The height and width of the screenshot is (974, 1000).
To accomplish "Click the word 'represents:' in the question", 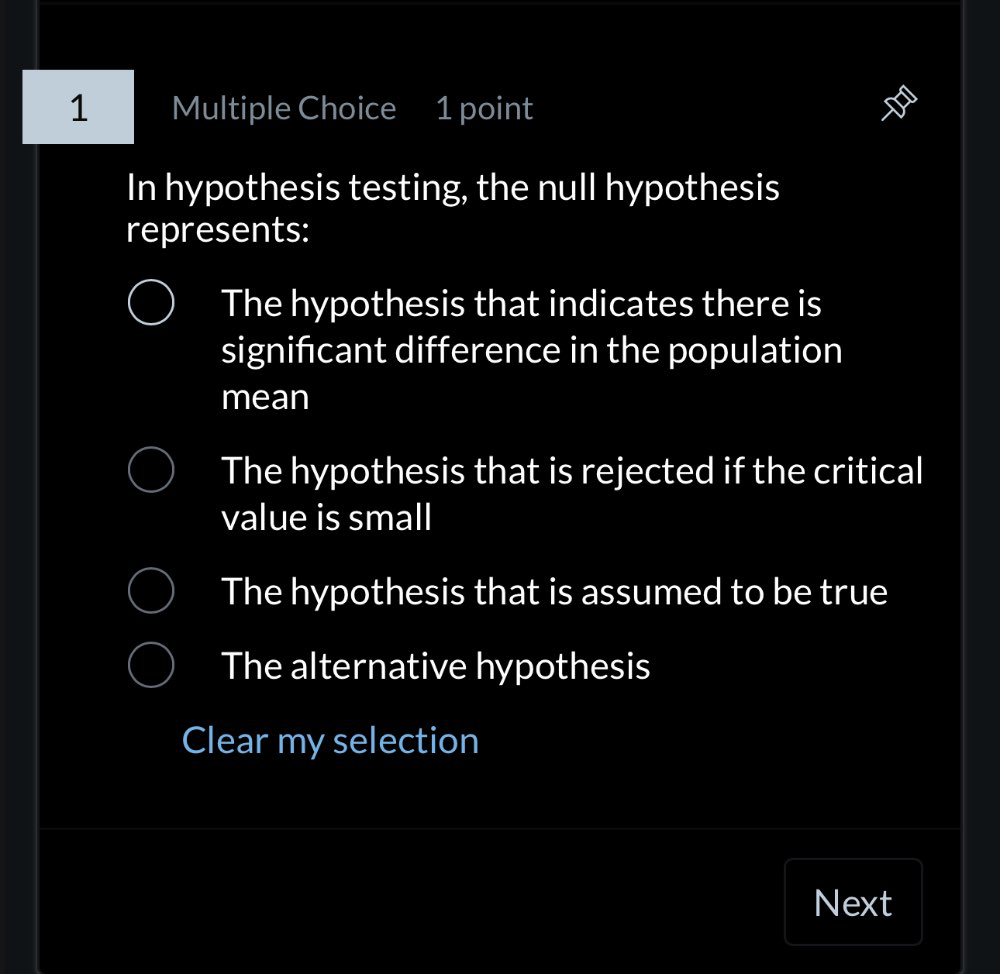I will pos(217,231).
